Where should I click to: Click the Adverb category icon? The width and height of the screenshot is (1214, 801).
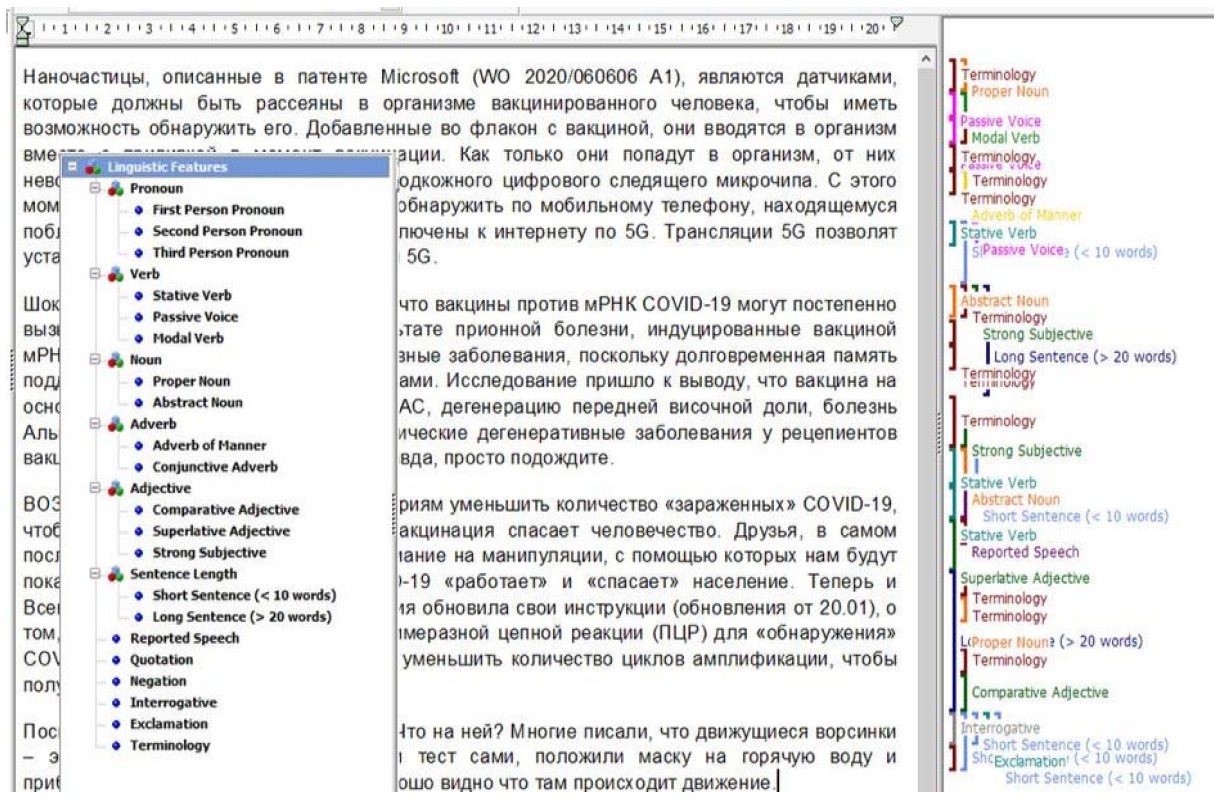pyautogui.click(x=116, y=424)
